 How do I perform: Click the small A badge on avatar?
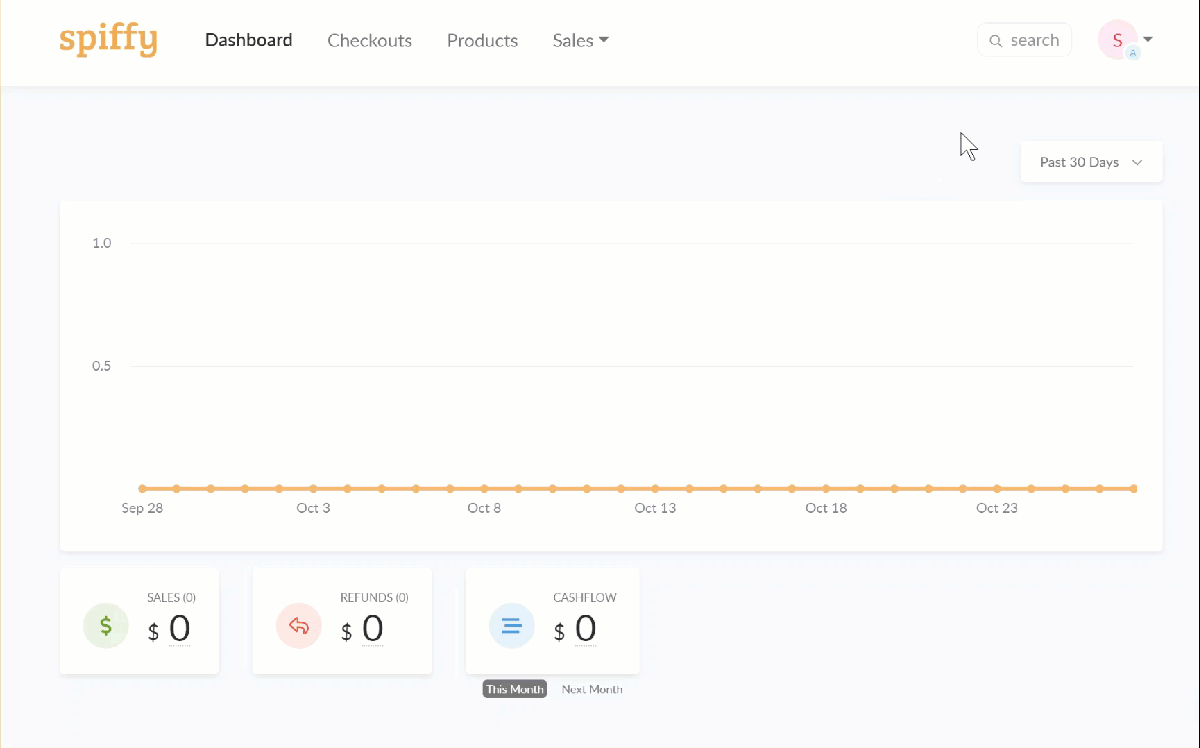coord(1133,53)
